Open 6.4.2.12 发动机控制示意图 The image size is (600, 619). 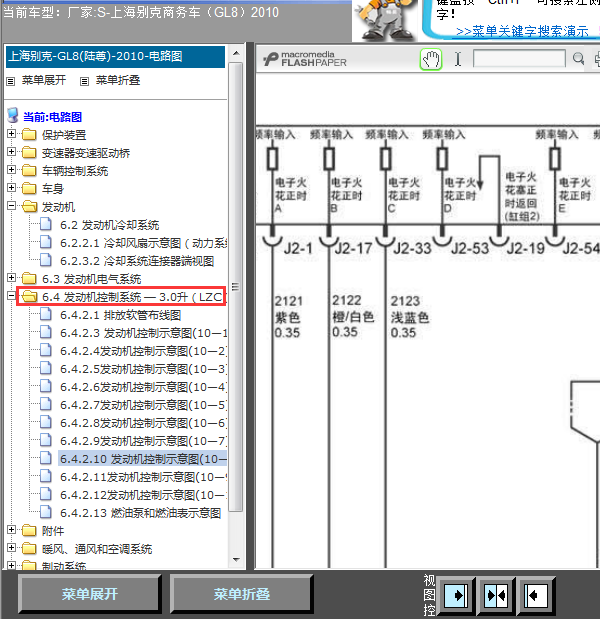(144, 495)
